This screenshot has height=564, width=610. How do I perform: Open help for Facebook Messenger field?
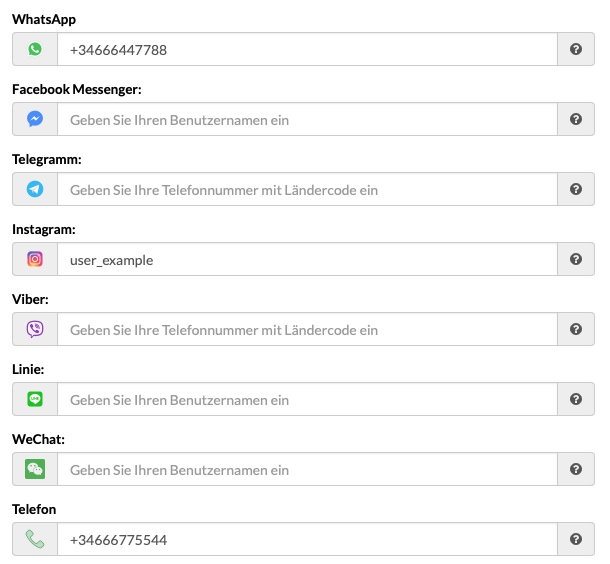[x=576, y=119]
